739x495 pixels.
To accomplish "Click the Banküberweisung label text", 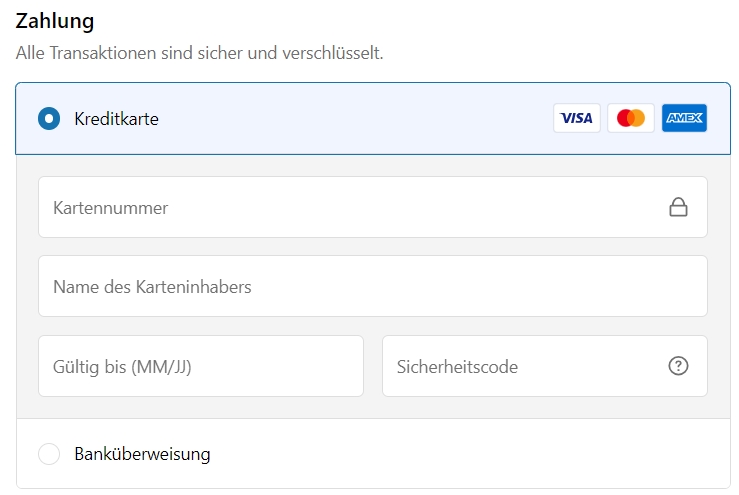I will pyautogui.click(x=142, y=454).
